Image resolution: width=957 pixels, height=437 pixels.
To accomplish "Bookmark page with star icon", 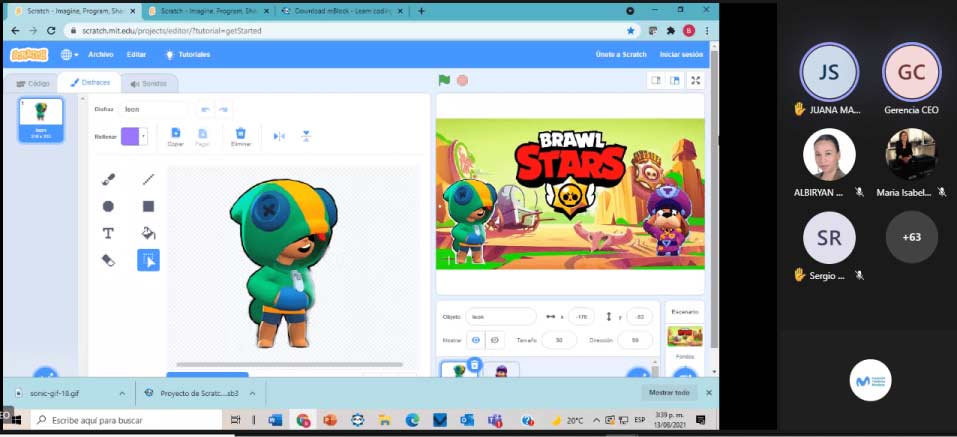I will point(631,31).
